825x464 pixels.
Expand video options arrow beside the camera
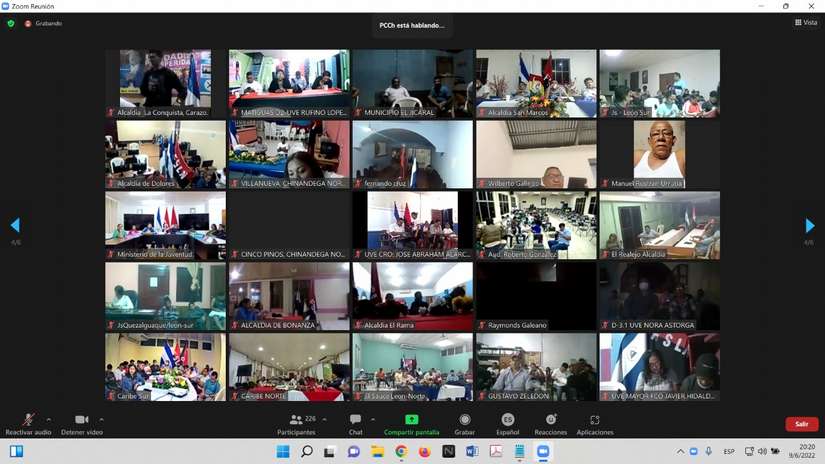pyautogui.click(x=101, y=420)
